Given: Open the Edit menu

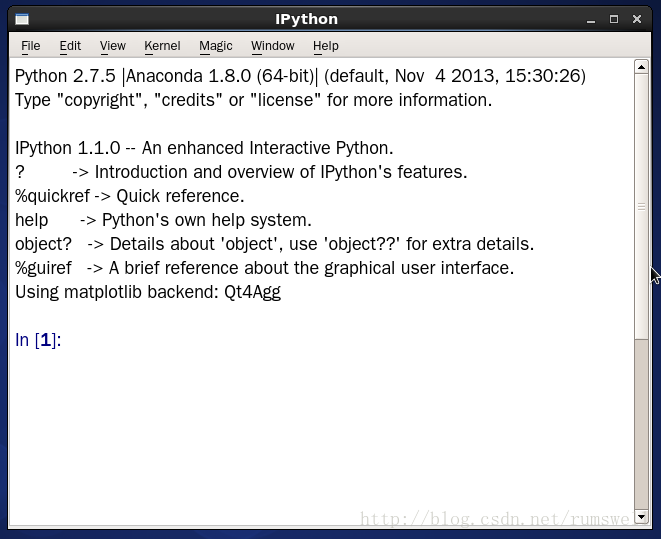Looking at the screenshot, I should (x=70, y=46).
